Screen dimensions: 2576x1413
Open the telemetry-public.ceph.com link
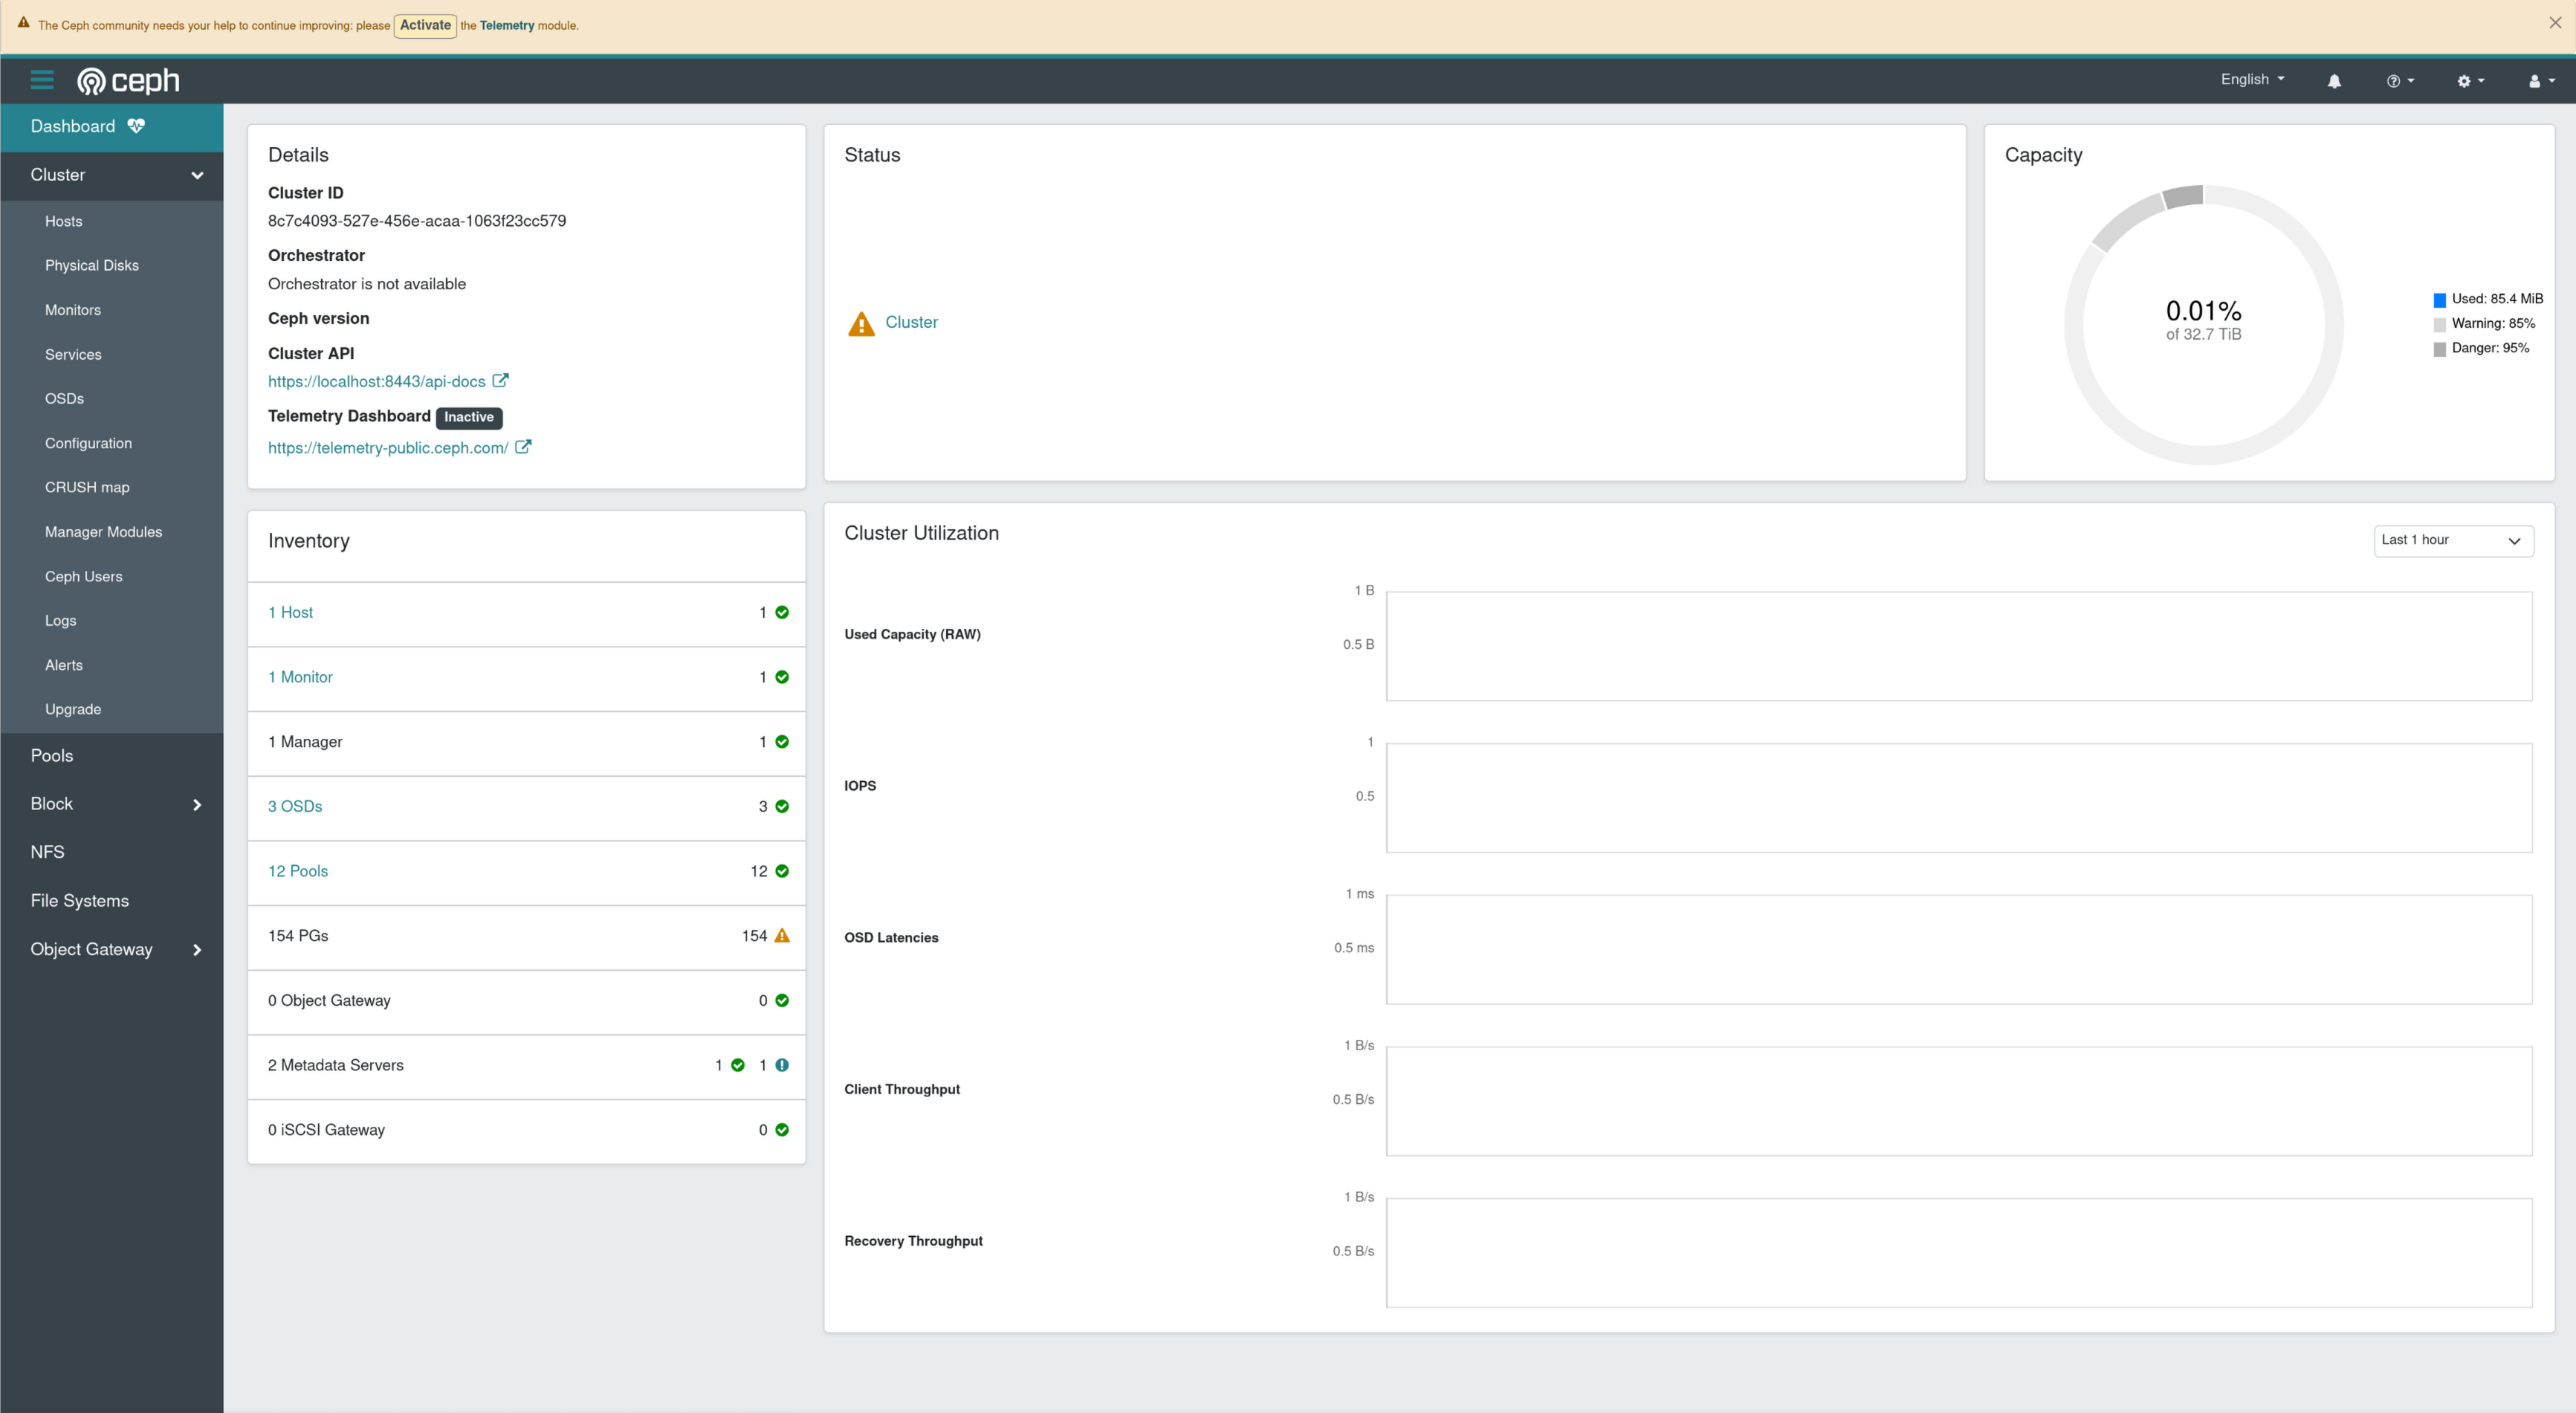(x=388, y=448)
